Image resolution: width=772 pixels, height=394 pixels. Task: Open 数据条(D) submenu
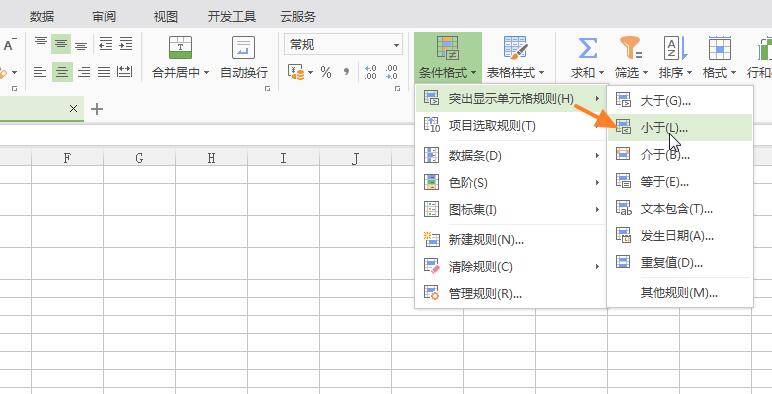(x=511, y=156)
